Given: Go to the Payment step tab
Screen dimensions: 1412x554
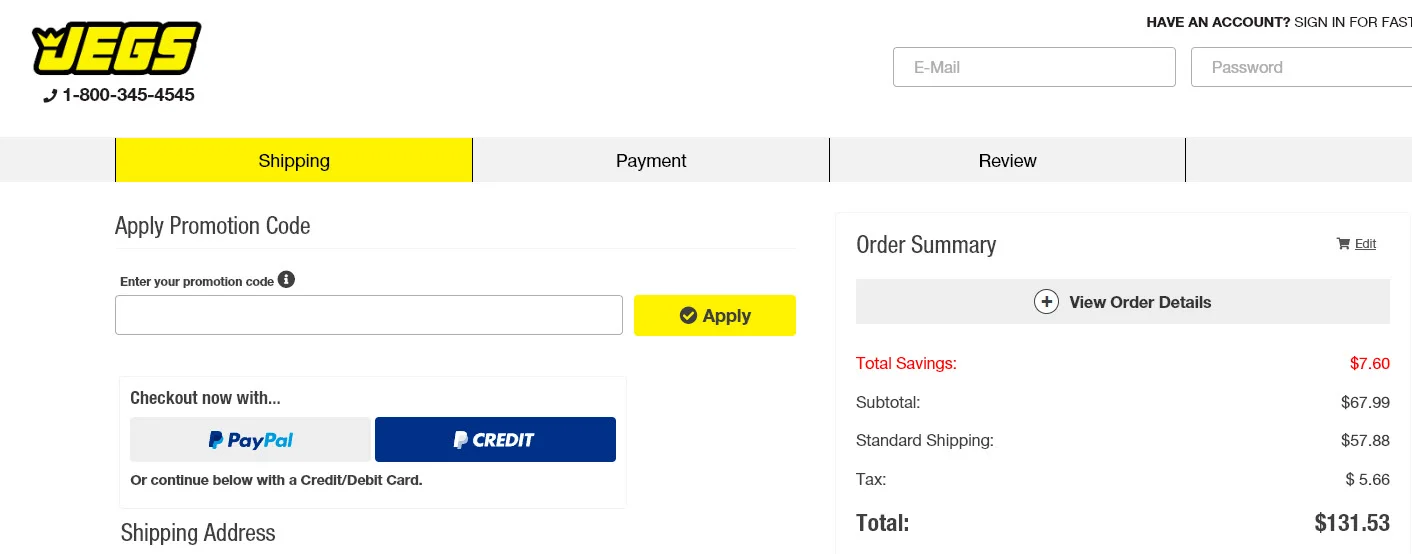Looking at the screenshot, I should (x=651, y=161).
